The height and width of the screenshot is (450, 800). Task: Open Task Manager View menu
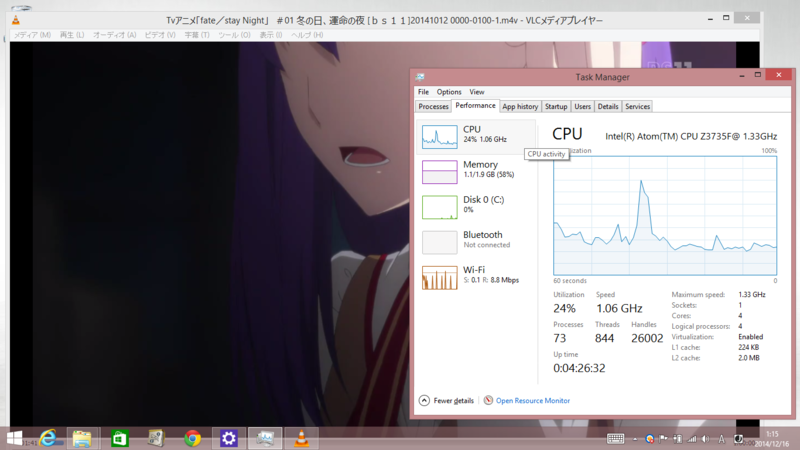click(x=477, y=92)
